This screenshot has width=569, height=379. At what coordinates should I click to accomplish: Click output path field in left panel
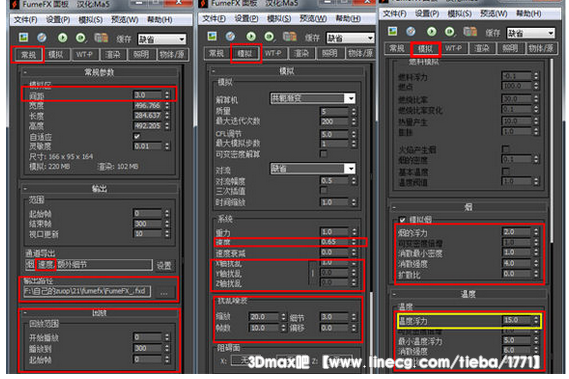87,292
